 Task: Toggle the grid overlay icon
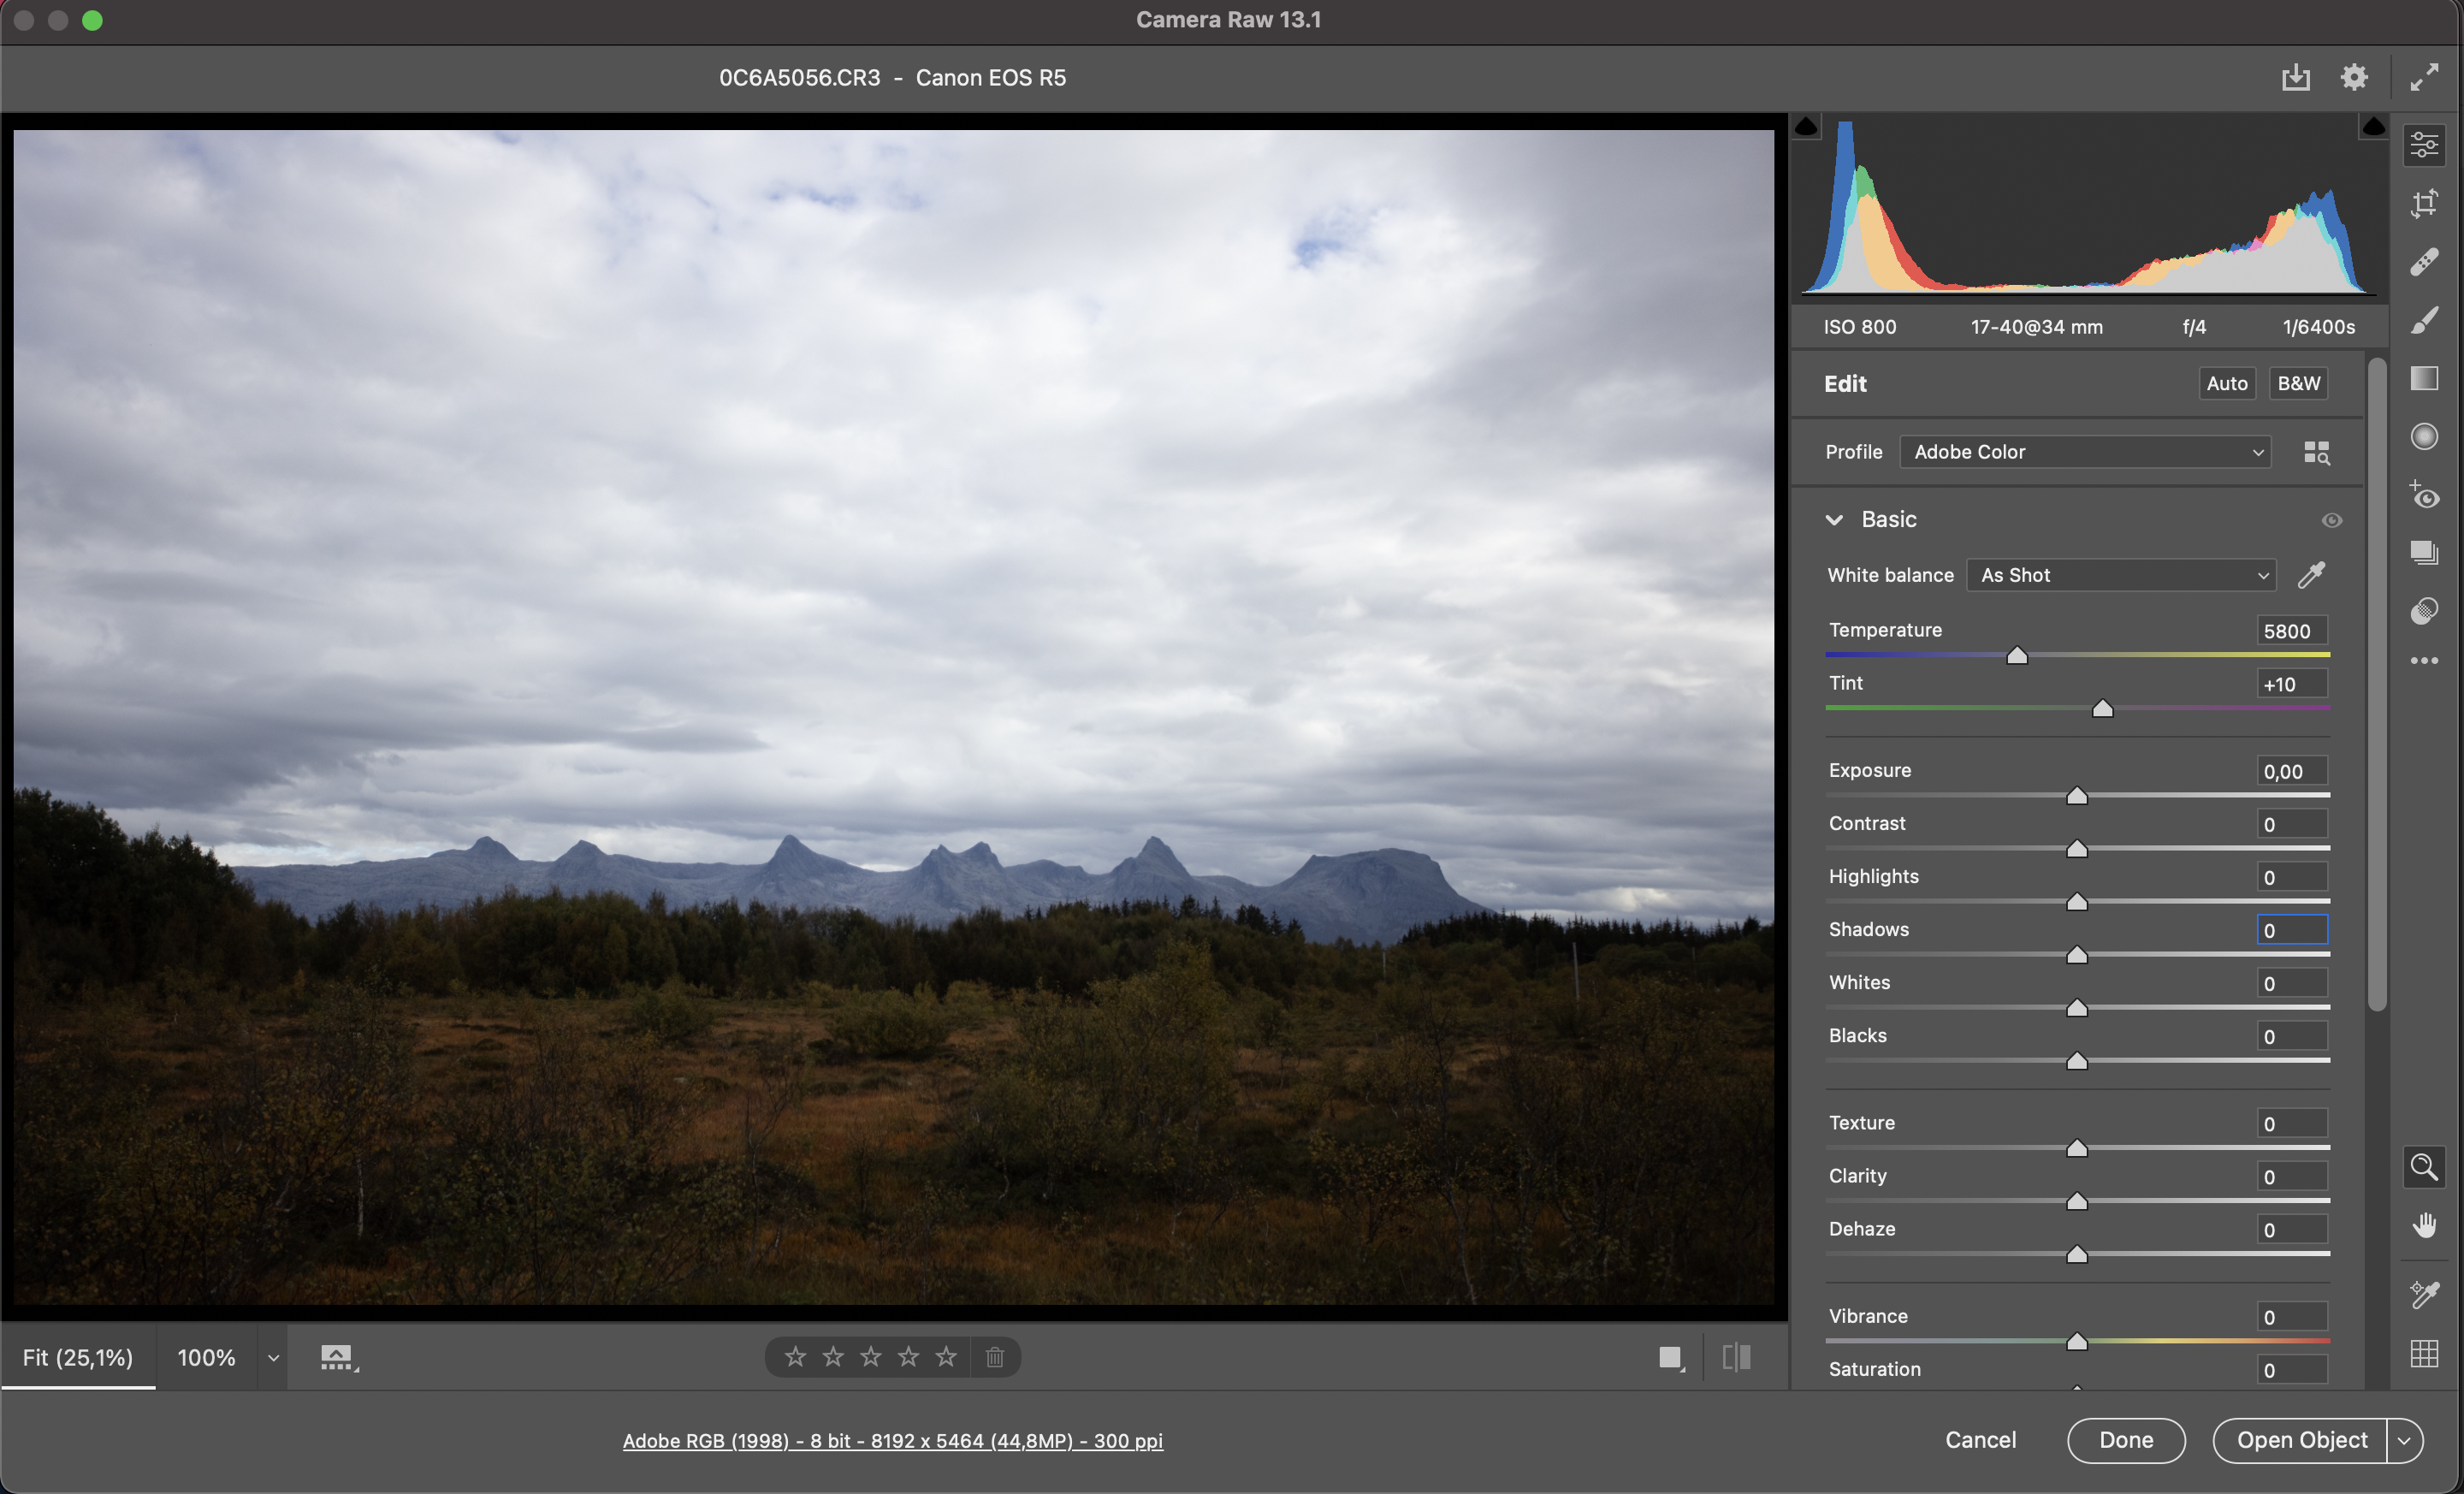coord(2424,1354)
